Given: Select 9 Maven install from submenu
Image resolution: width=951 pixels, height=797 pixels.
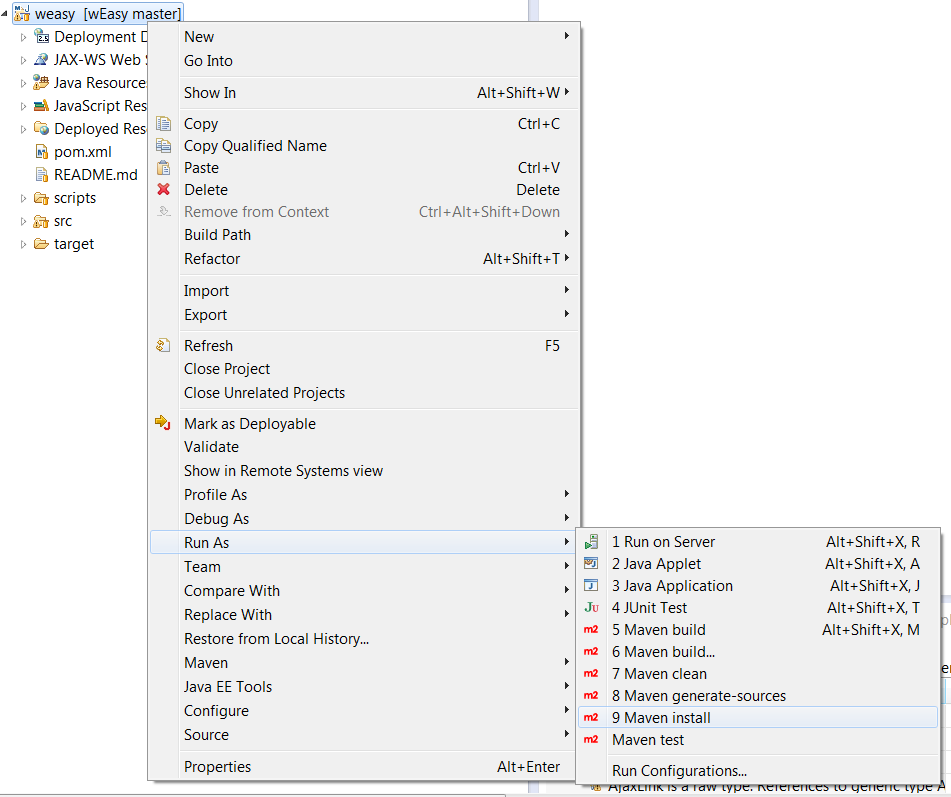Looking at the screenshot, I should point(661,718).
